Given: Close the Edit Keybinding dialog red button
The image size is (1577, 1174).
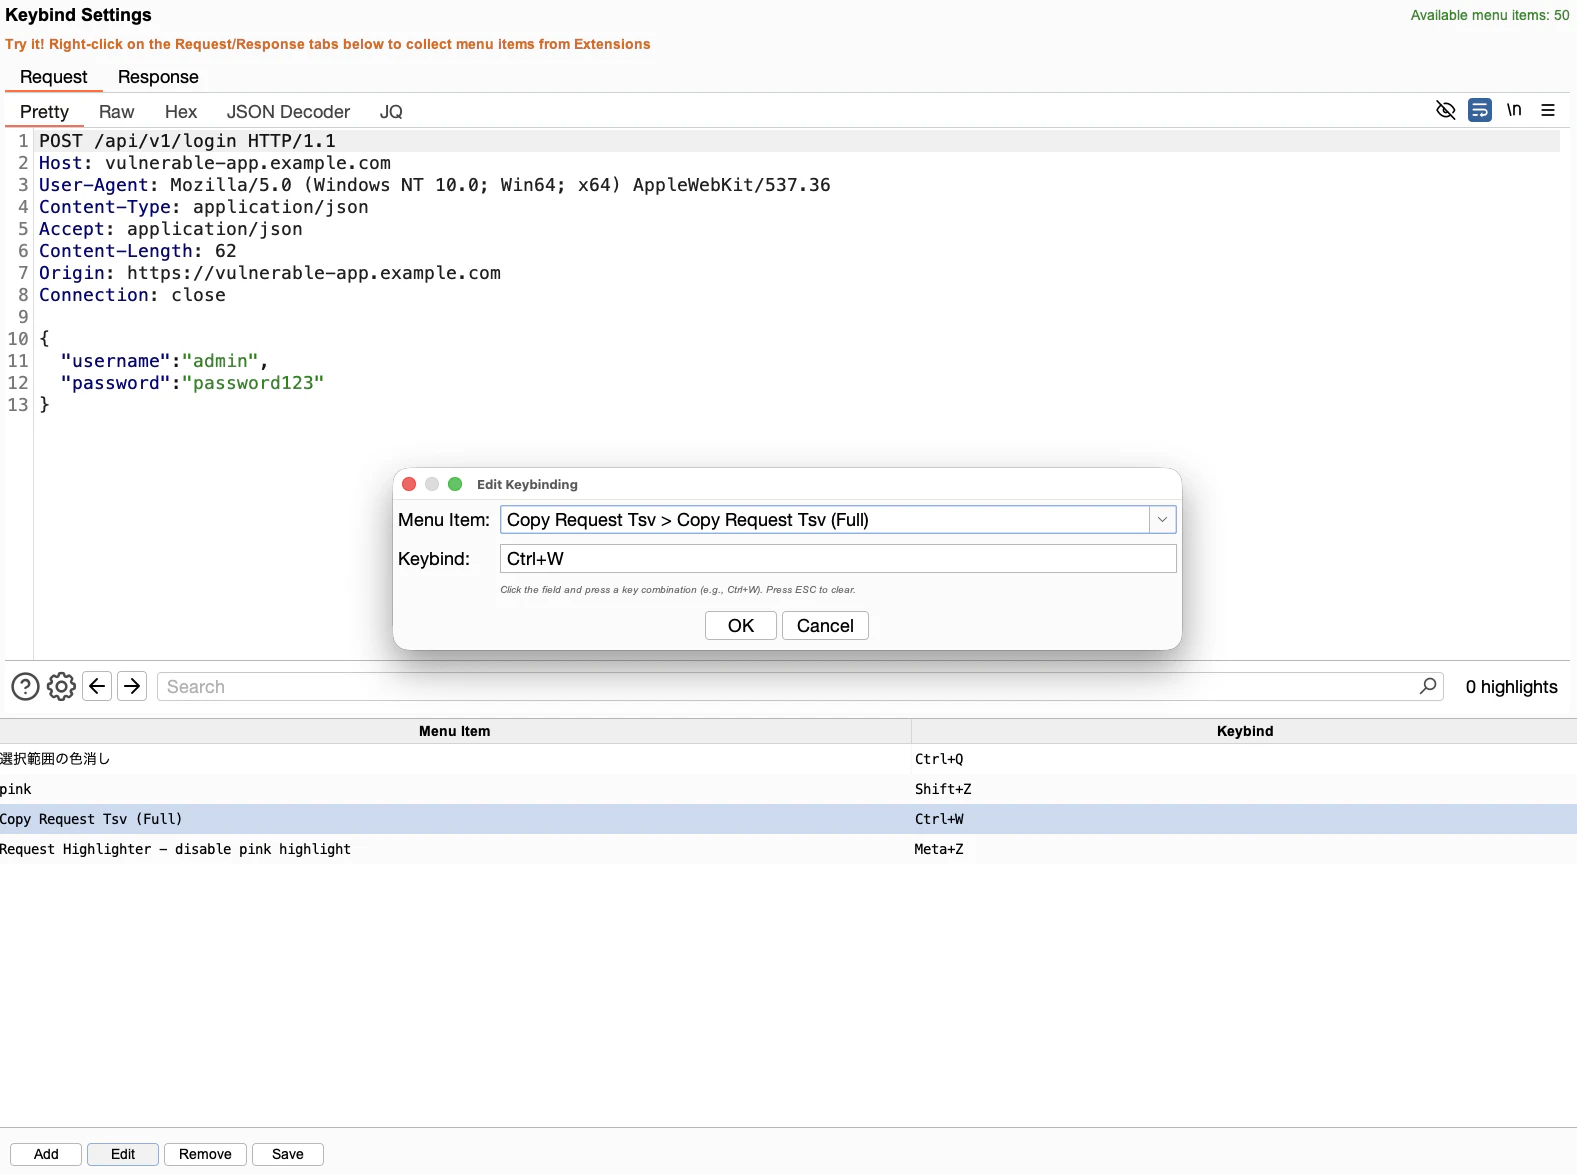Looking at the screenshot, I should coord(409,484).
